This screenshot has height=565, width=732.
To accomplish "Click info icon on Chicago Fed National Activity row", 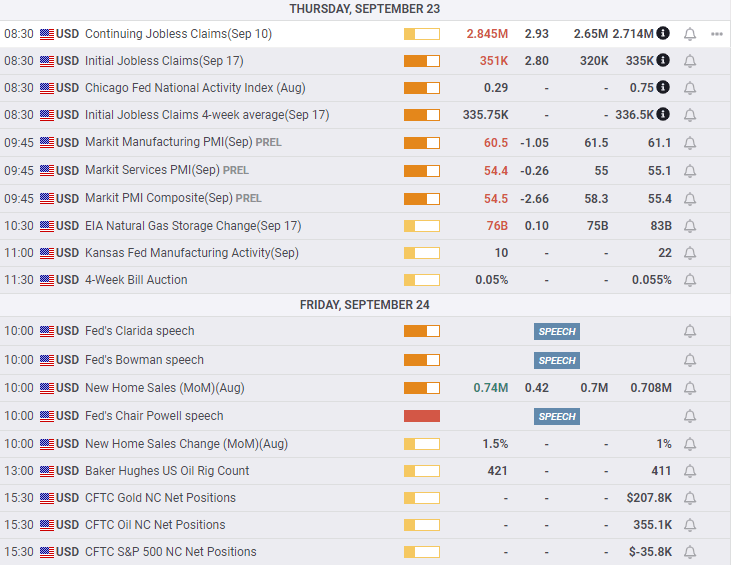I will pyautogui.click(x=663, y=88).
